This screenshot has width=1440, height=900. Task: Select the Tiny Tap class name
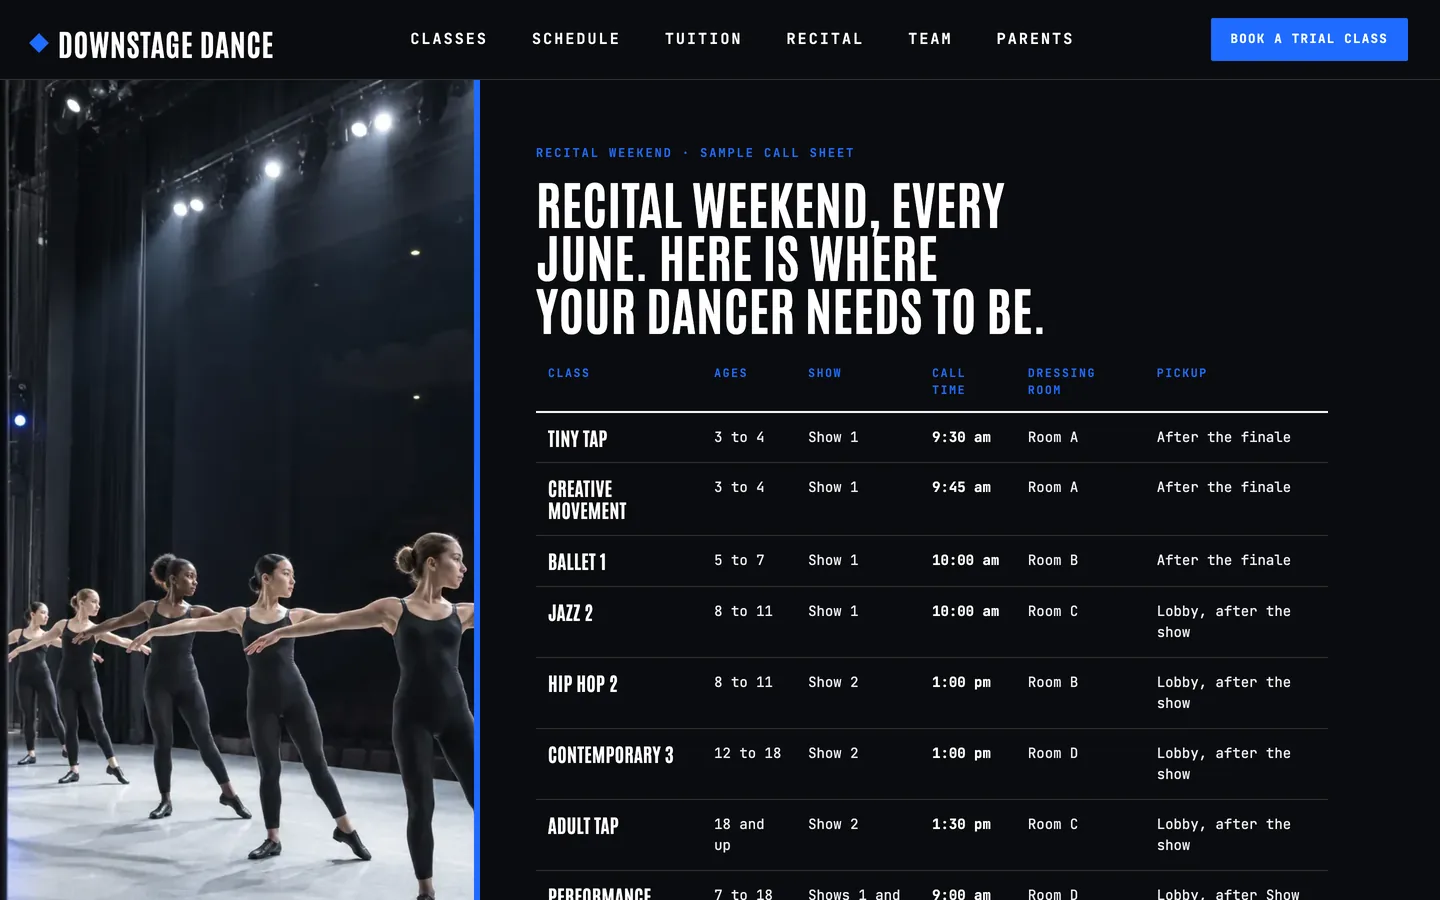578,439
